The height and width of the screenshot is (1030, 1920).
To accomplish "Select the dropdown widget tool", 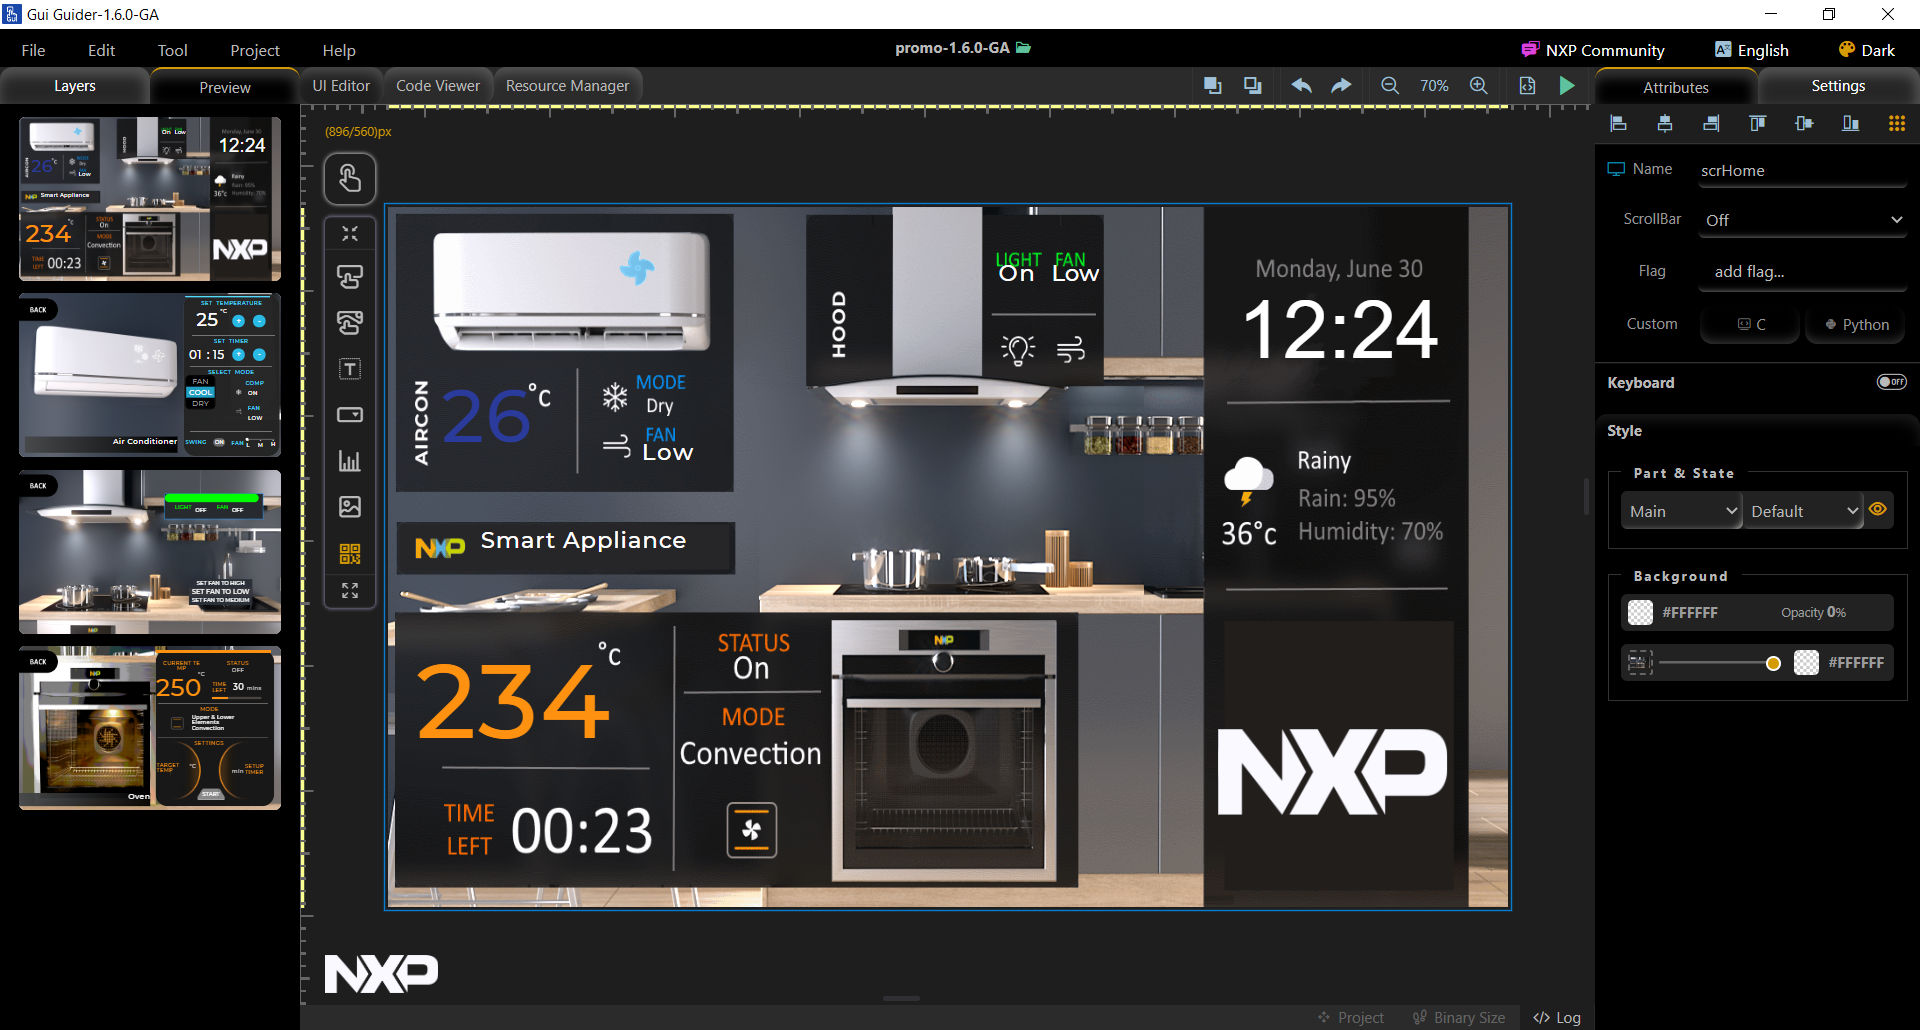I will point(350,414).
